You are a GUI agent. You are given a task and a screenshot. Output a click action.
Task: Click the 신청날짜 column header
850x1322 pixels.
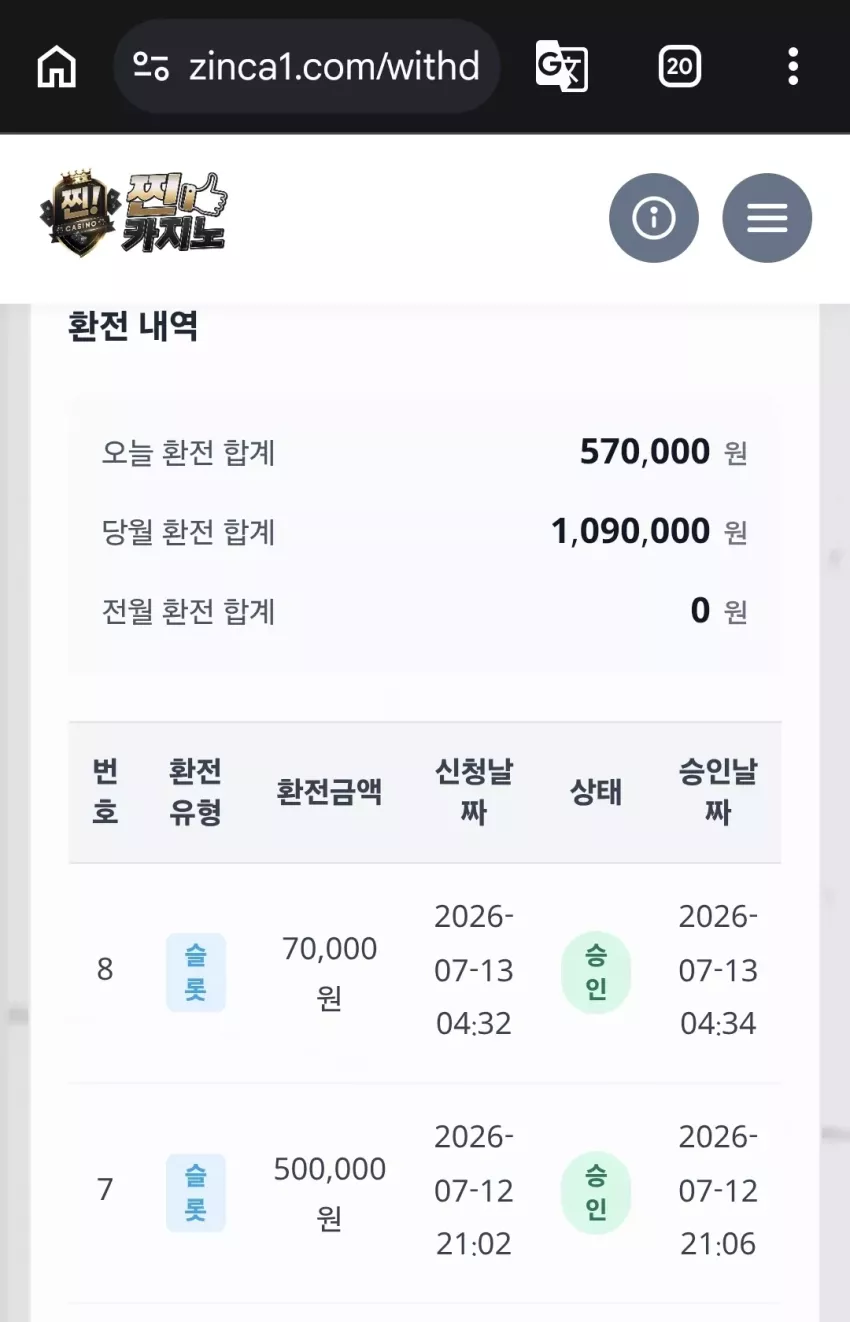pyautogui.click(x=474, y=792)
